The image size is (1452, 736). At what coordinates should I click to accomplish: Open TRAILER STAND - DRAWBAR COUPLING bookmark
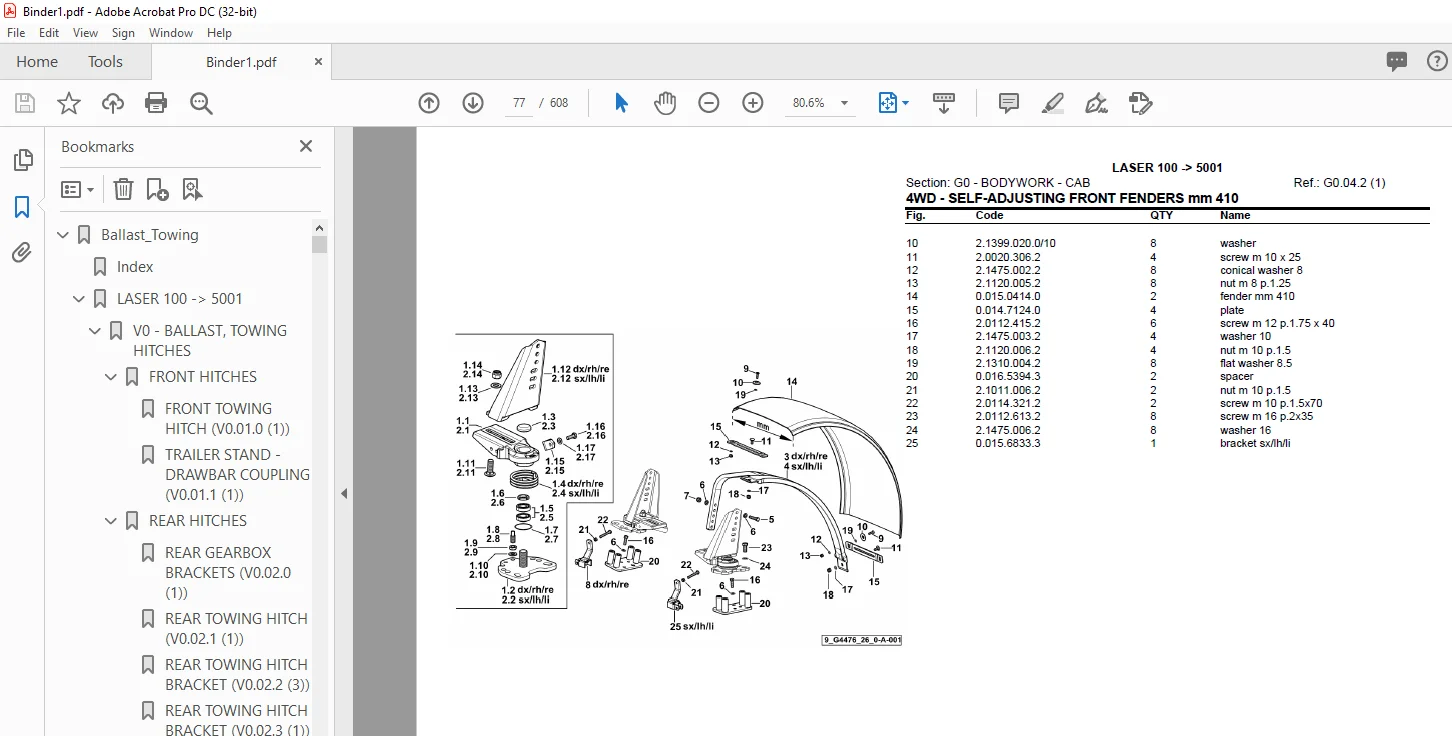click(x=237, y=474)
